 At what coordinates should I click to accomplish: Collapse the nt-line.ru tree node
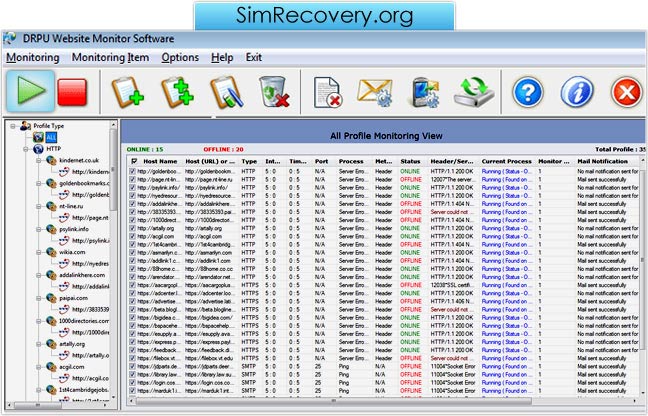click(39, 207)
